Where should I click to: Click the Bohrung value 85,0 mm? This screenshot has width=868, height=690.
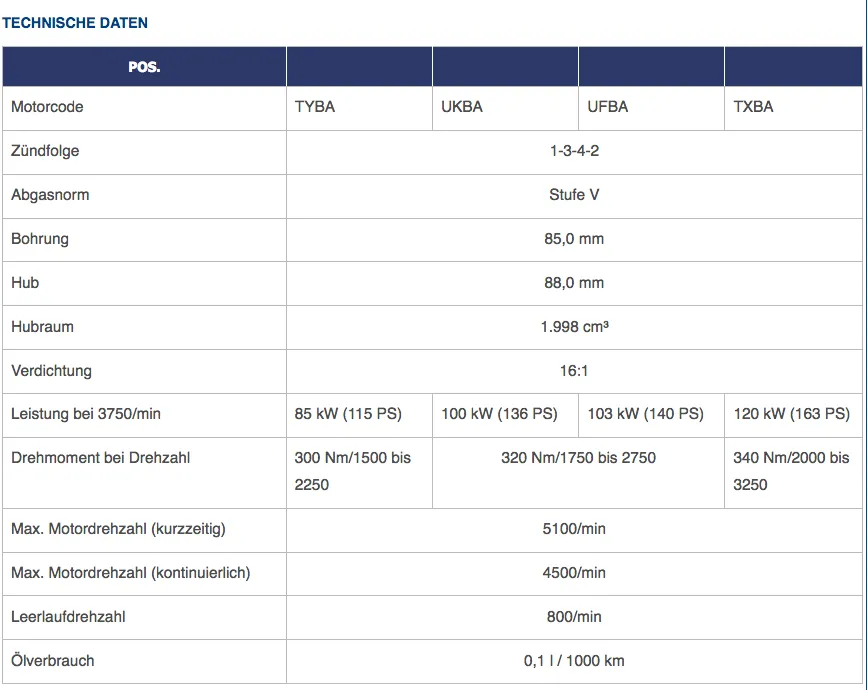[574, 239]
